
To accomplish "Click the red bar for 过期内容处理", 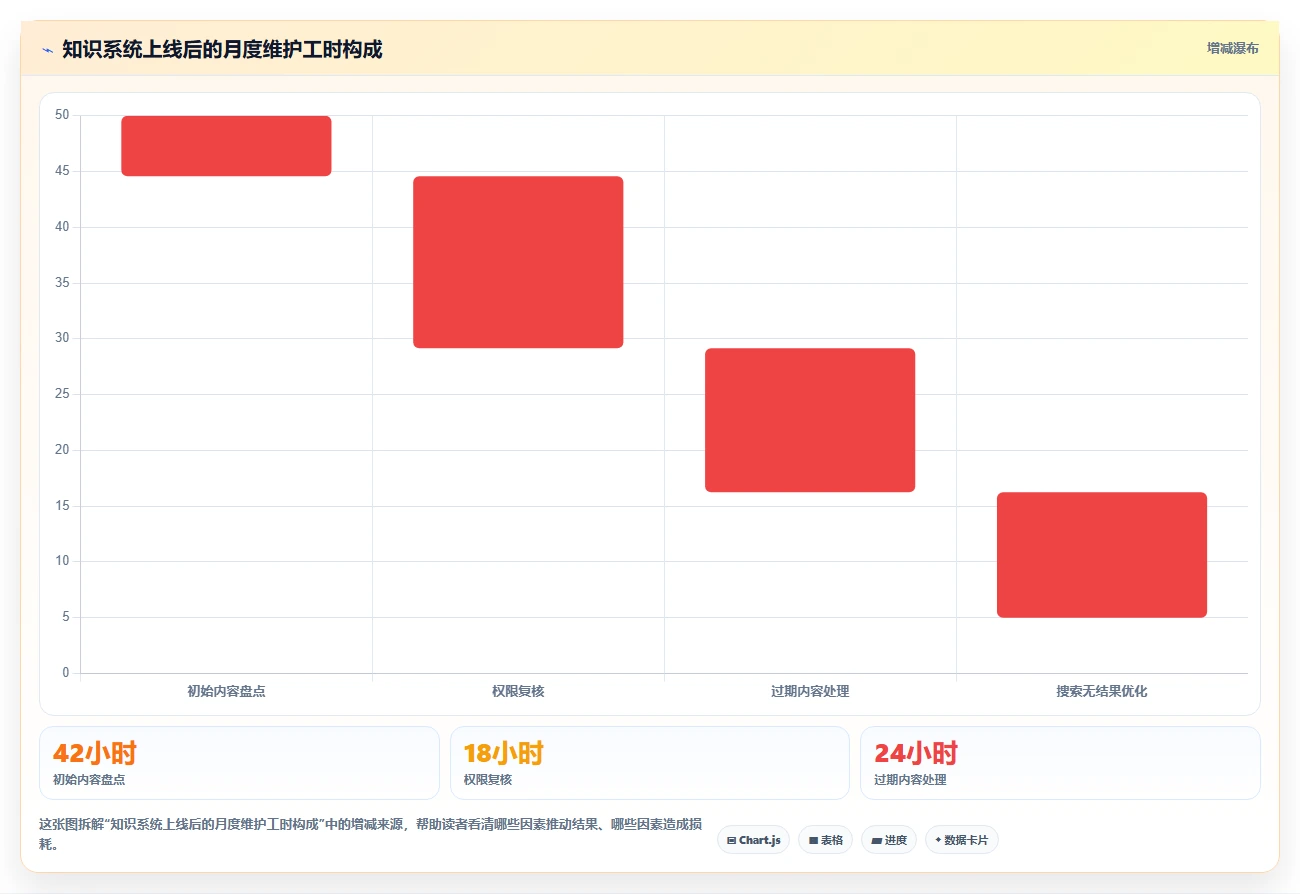I will (810, 420).
